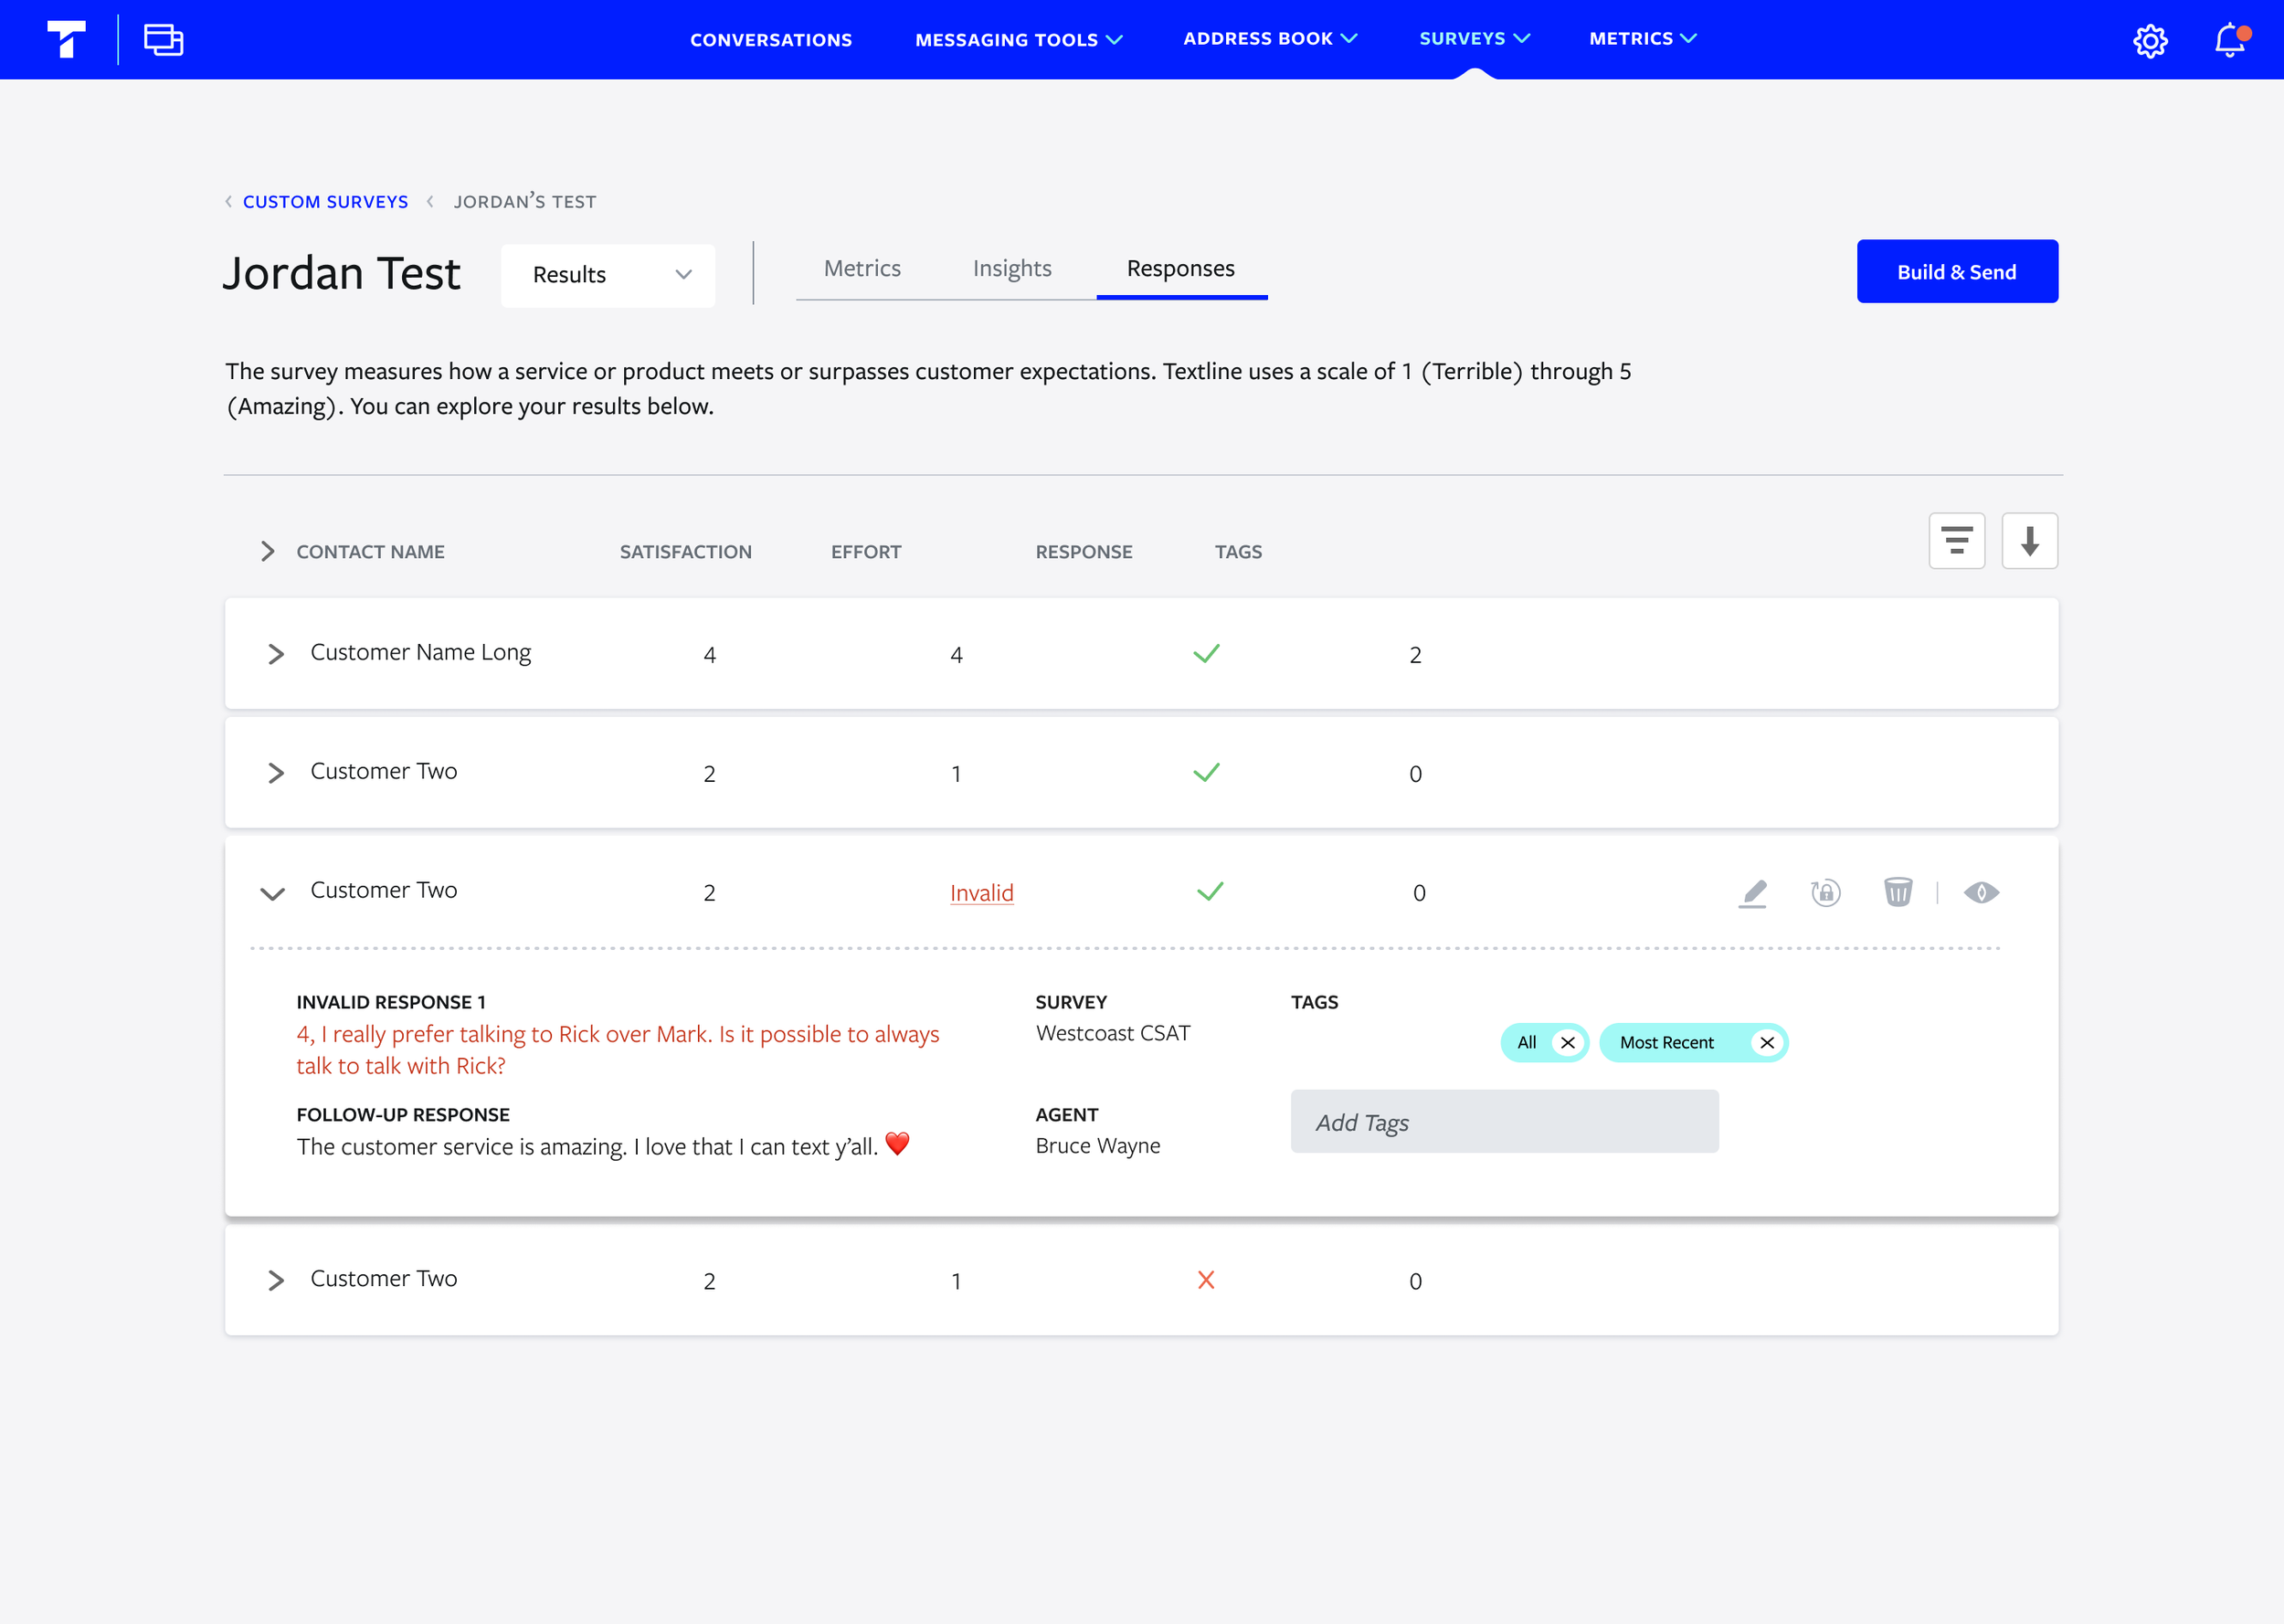
Task: Click the Textline logo icon
Action: click(66, 40)
